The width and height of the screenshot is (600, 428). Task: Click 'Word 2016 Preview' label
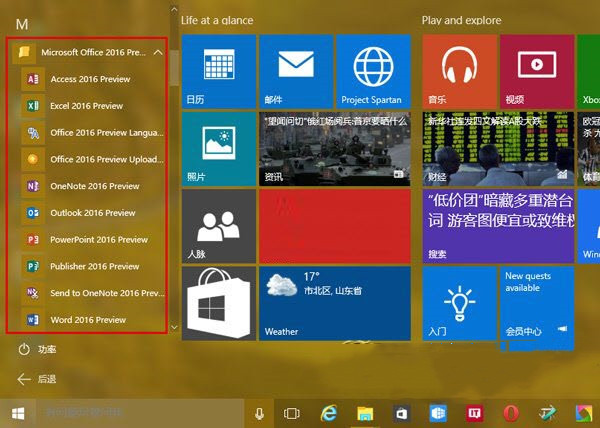[88, 320]
